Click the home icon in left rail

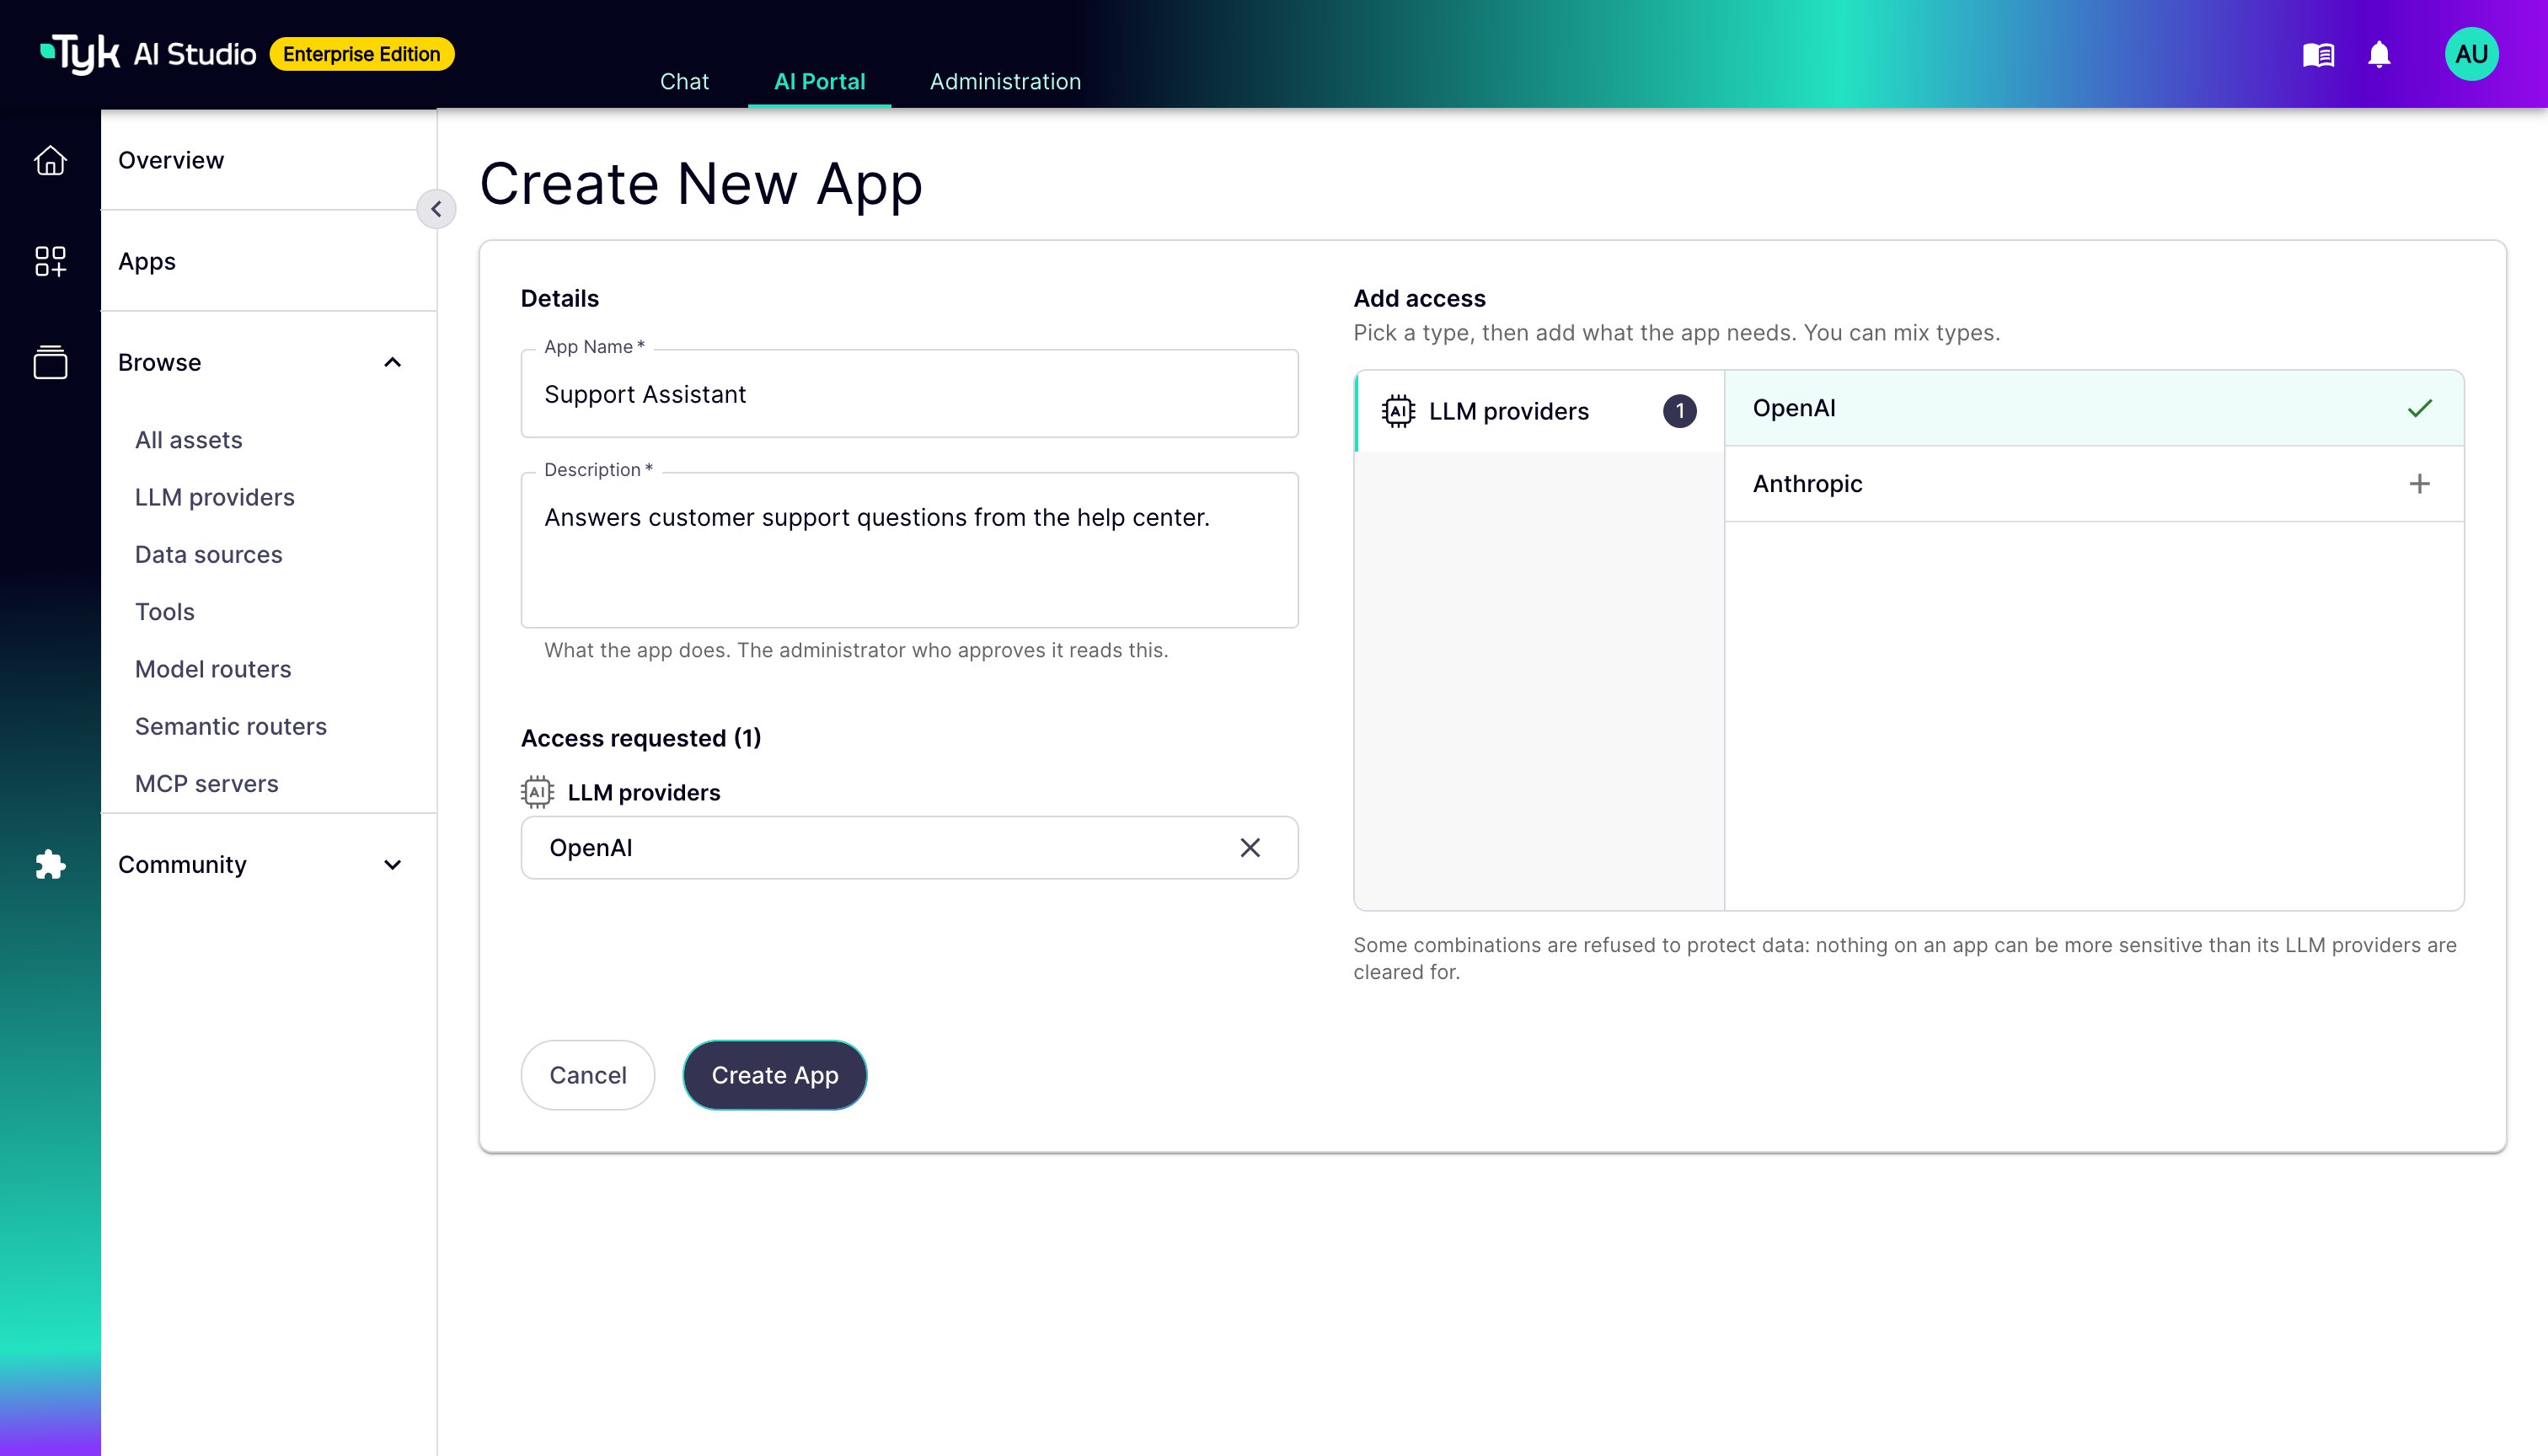tap(50, 160)
